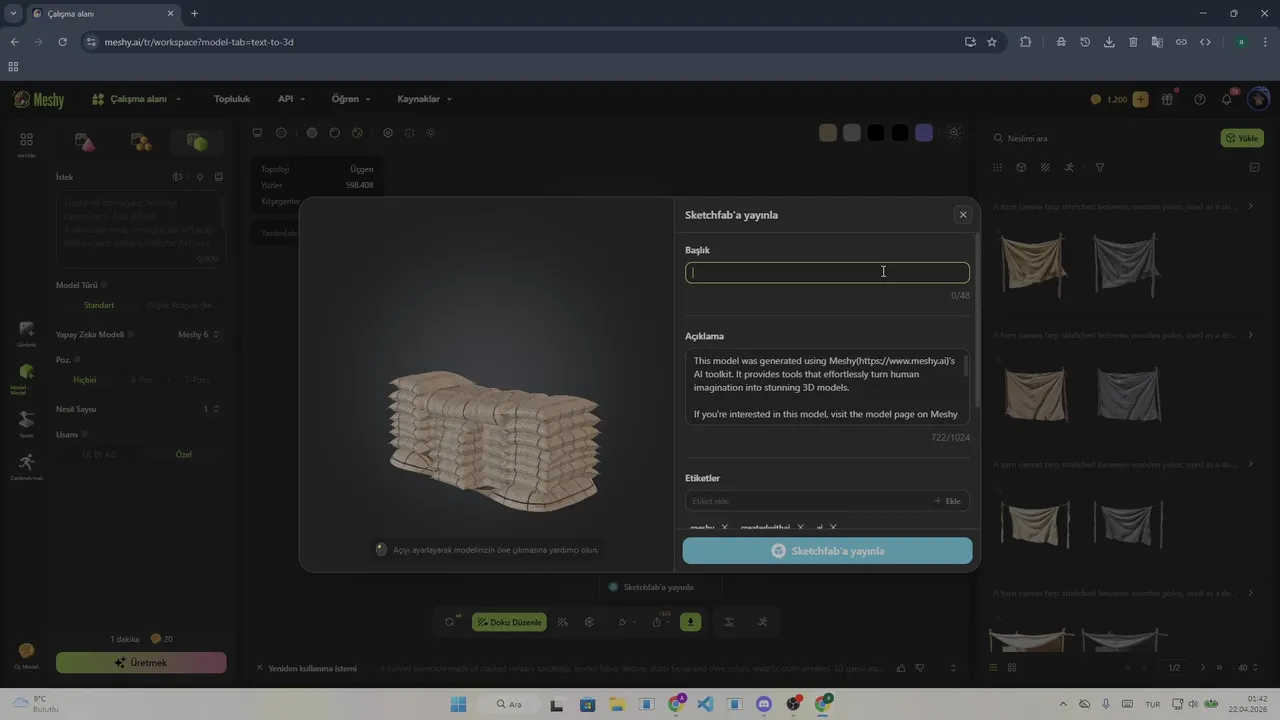Select CC BY 4.0 license option
This screenshot has width=1280, height=720.
point(98,454)
